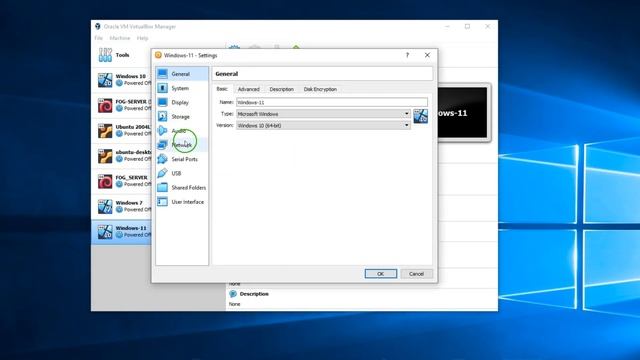Switch to the Disk Encryption tab
Viewport: 640px width, 360px height.
[x=320, y=89]
